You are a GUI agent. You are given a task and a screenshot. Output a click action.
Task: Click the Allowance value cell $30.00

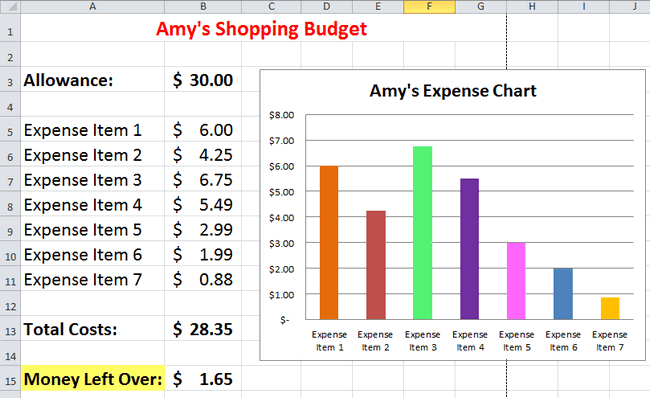pos(203,80)
